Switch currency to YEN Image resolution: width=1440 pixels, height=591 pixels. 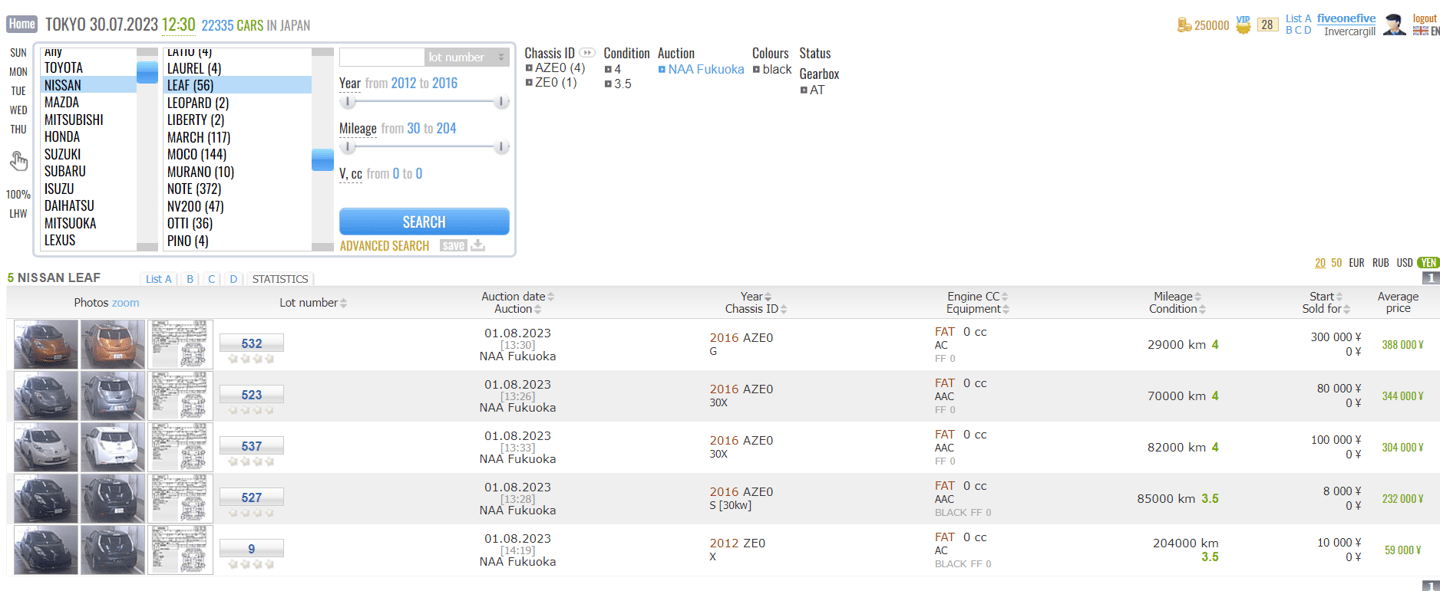coord(1429,263)
